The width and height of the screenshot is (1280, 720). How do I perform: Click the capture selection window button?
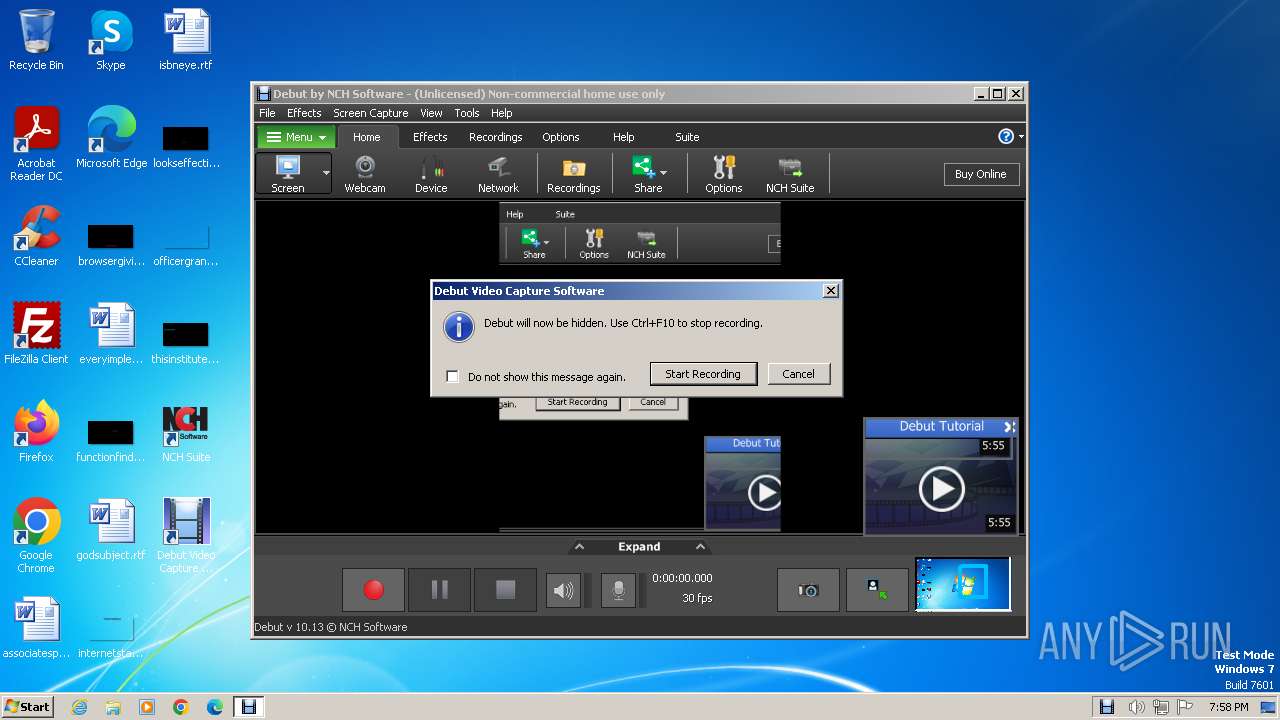coord(877,590)
